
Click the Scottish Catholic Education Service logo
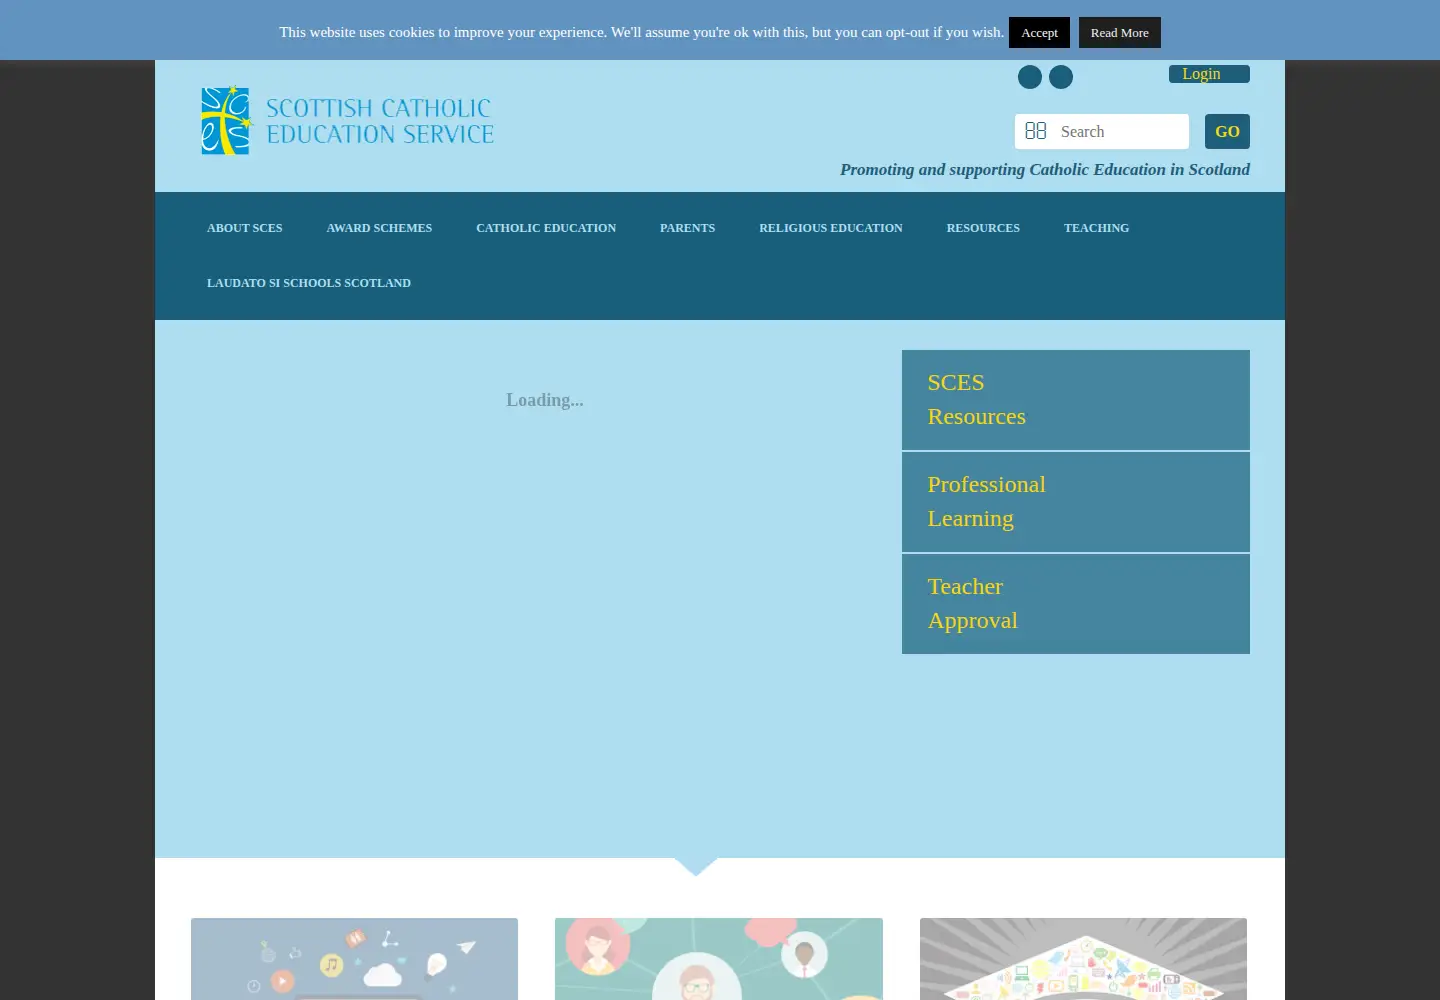(347, 120)
